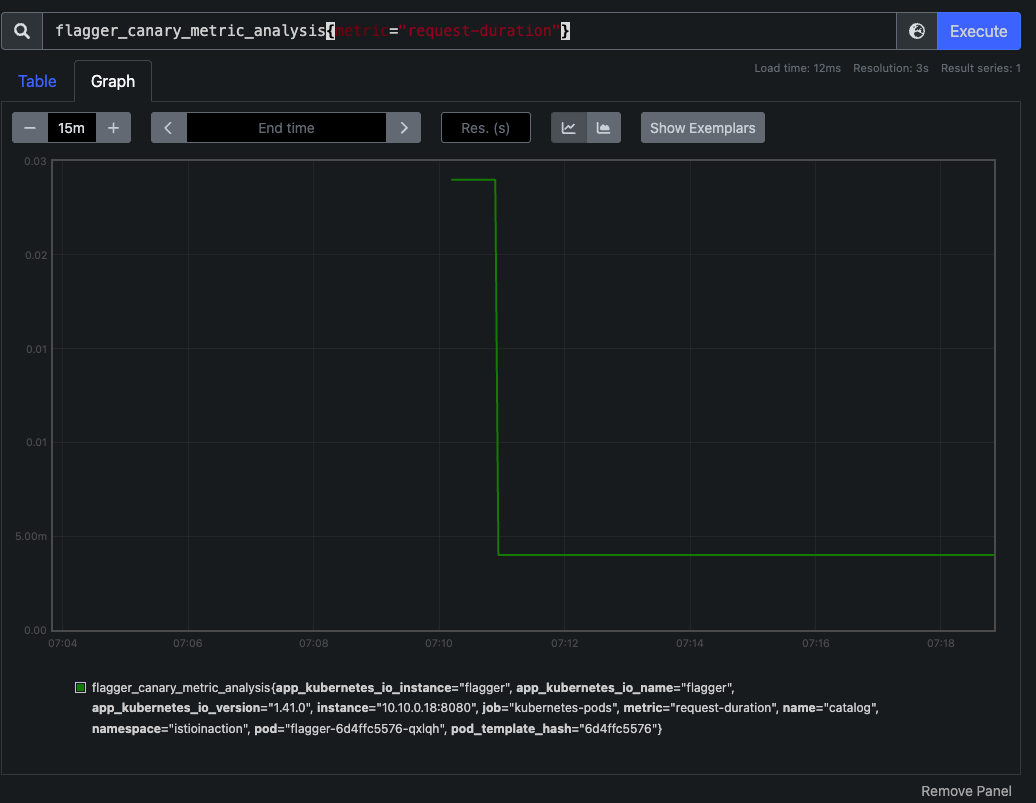Click the 07:04 x-axis label
The width and height of the screenshot is (1036, 803).
click(63, 643)
